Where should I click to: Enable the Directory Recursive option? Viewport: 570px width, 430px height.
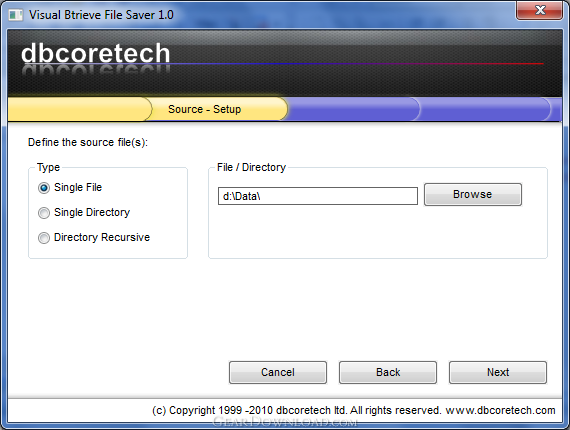click(x=44, y=238)
